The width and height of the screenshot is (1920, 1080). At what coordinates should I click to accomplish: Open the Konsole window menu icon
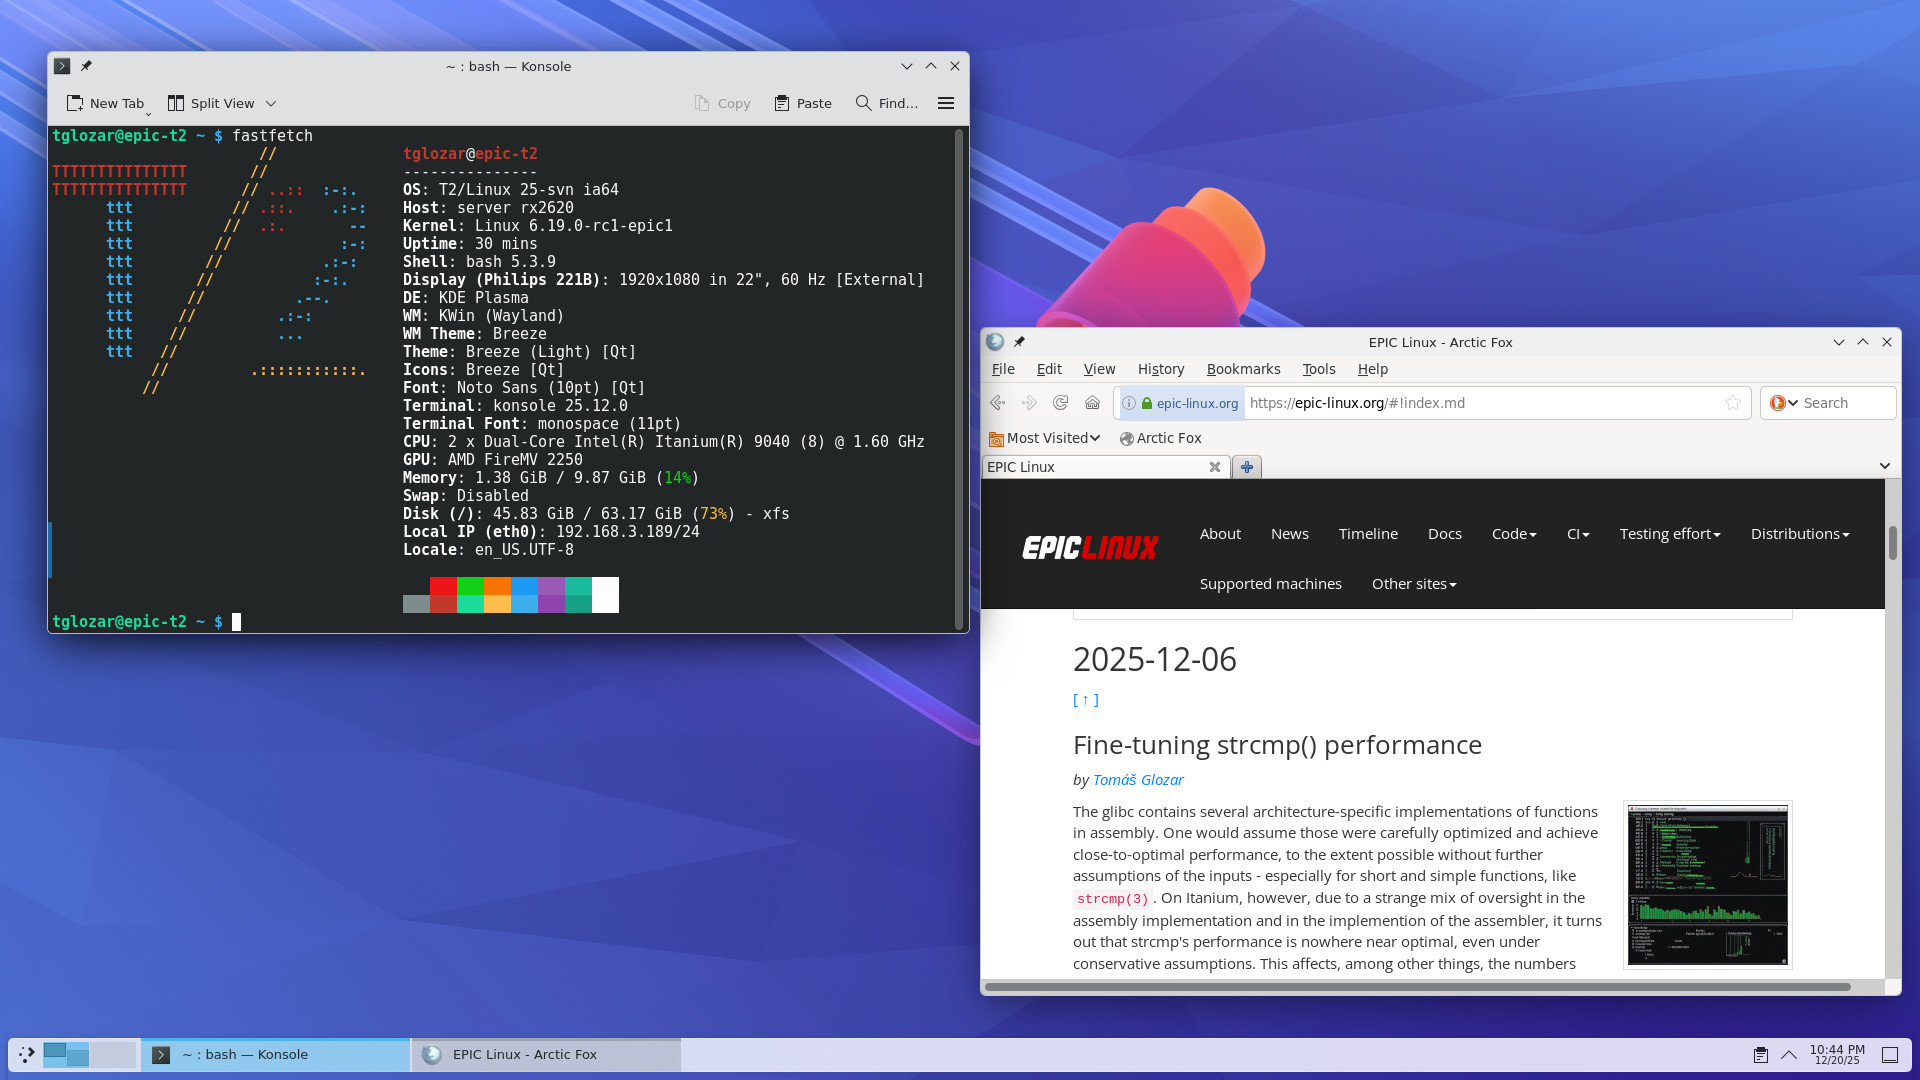[x=62, y=66]
